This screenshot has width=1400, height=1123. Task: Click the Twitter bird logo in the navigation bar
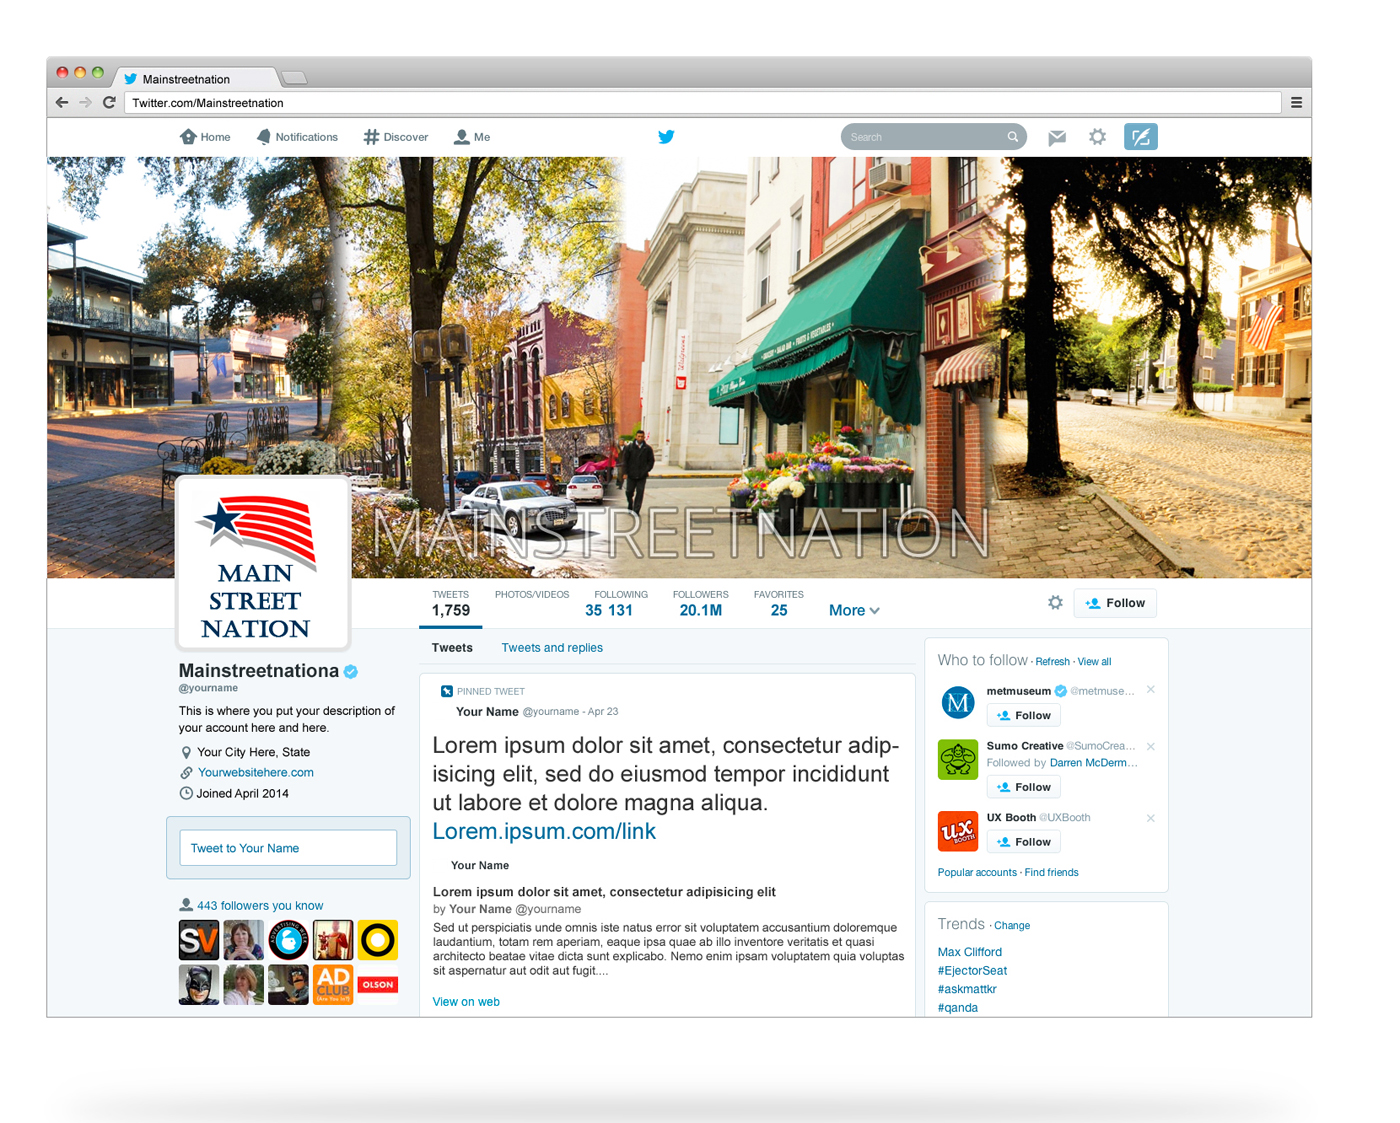coord(666,137)
